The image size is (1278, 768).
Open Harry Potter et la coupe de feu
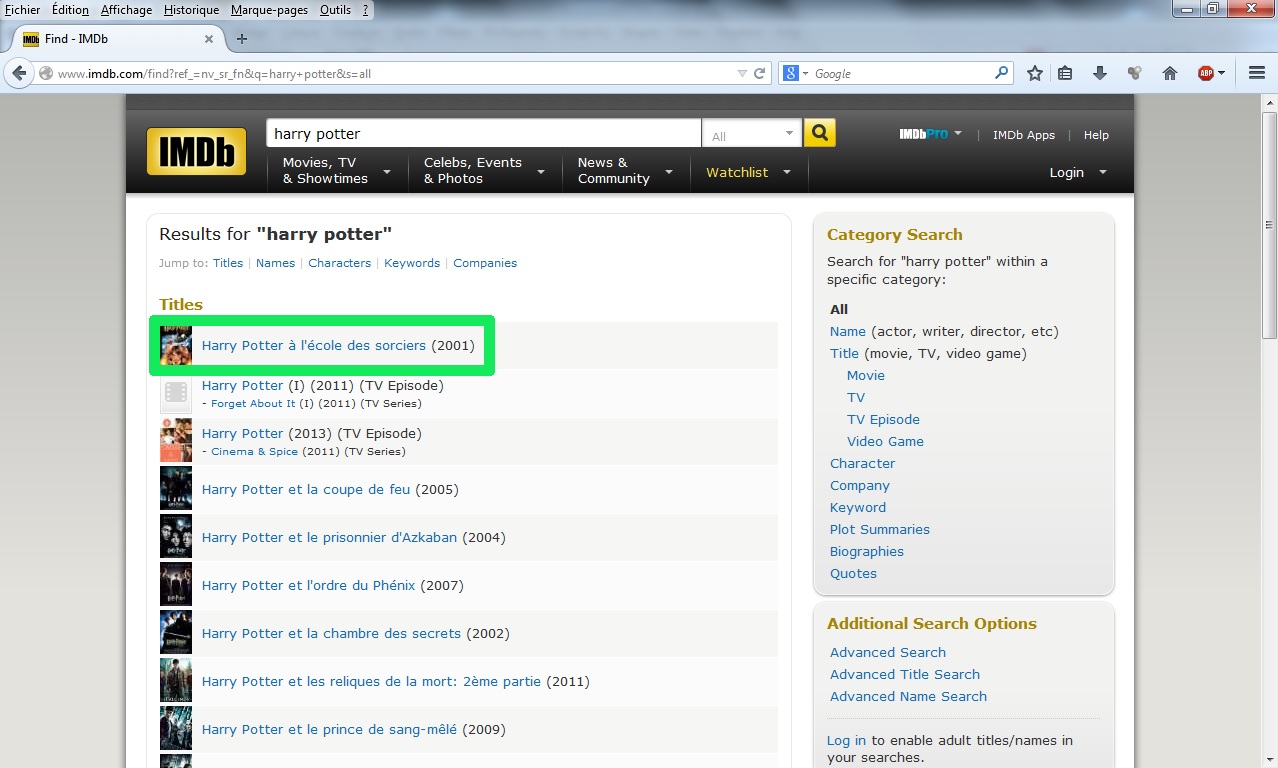pos(306,489)
